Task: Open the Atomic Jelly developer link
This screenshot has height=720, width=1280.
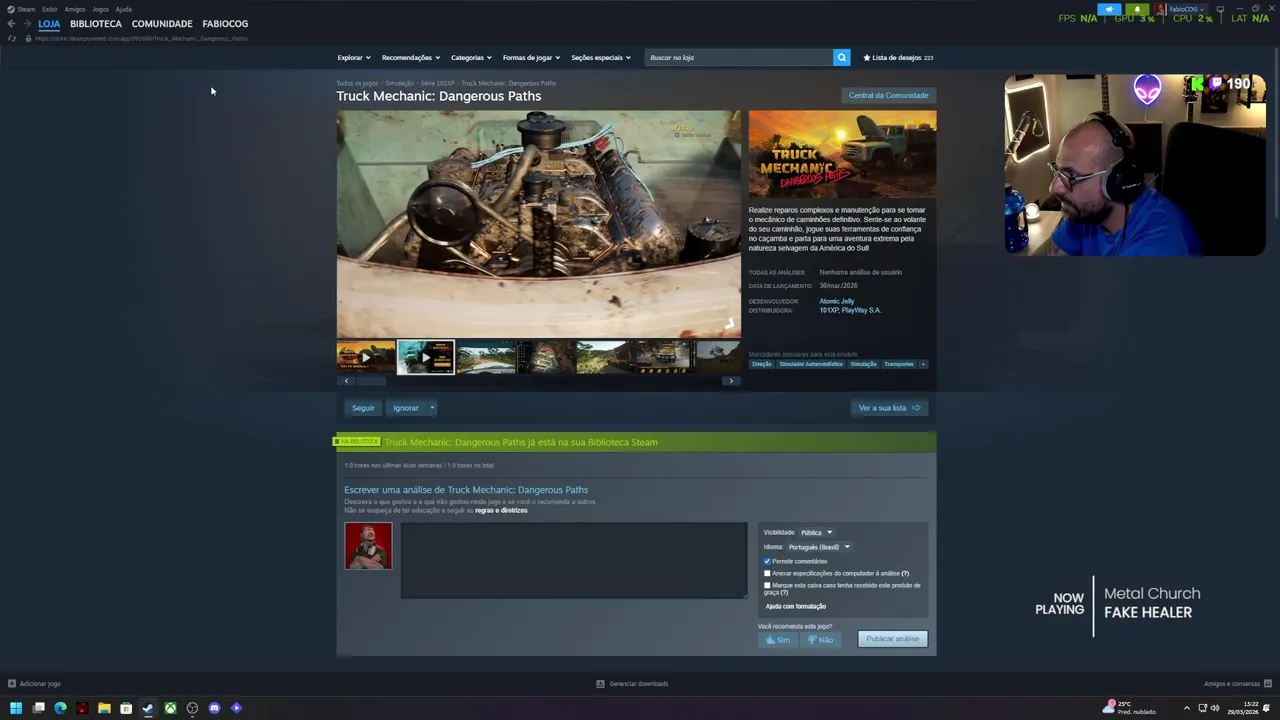Action: click(837, 301)
